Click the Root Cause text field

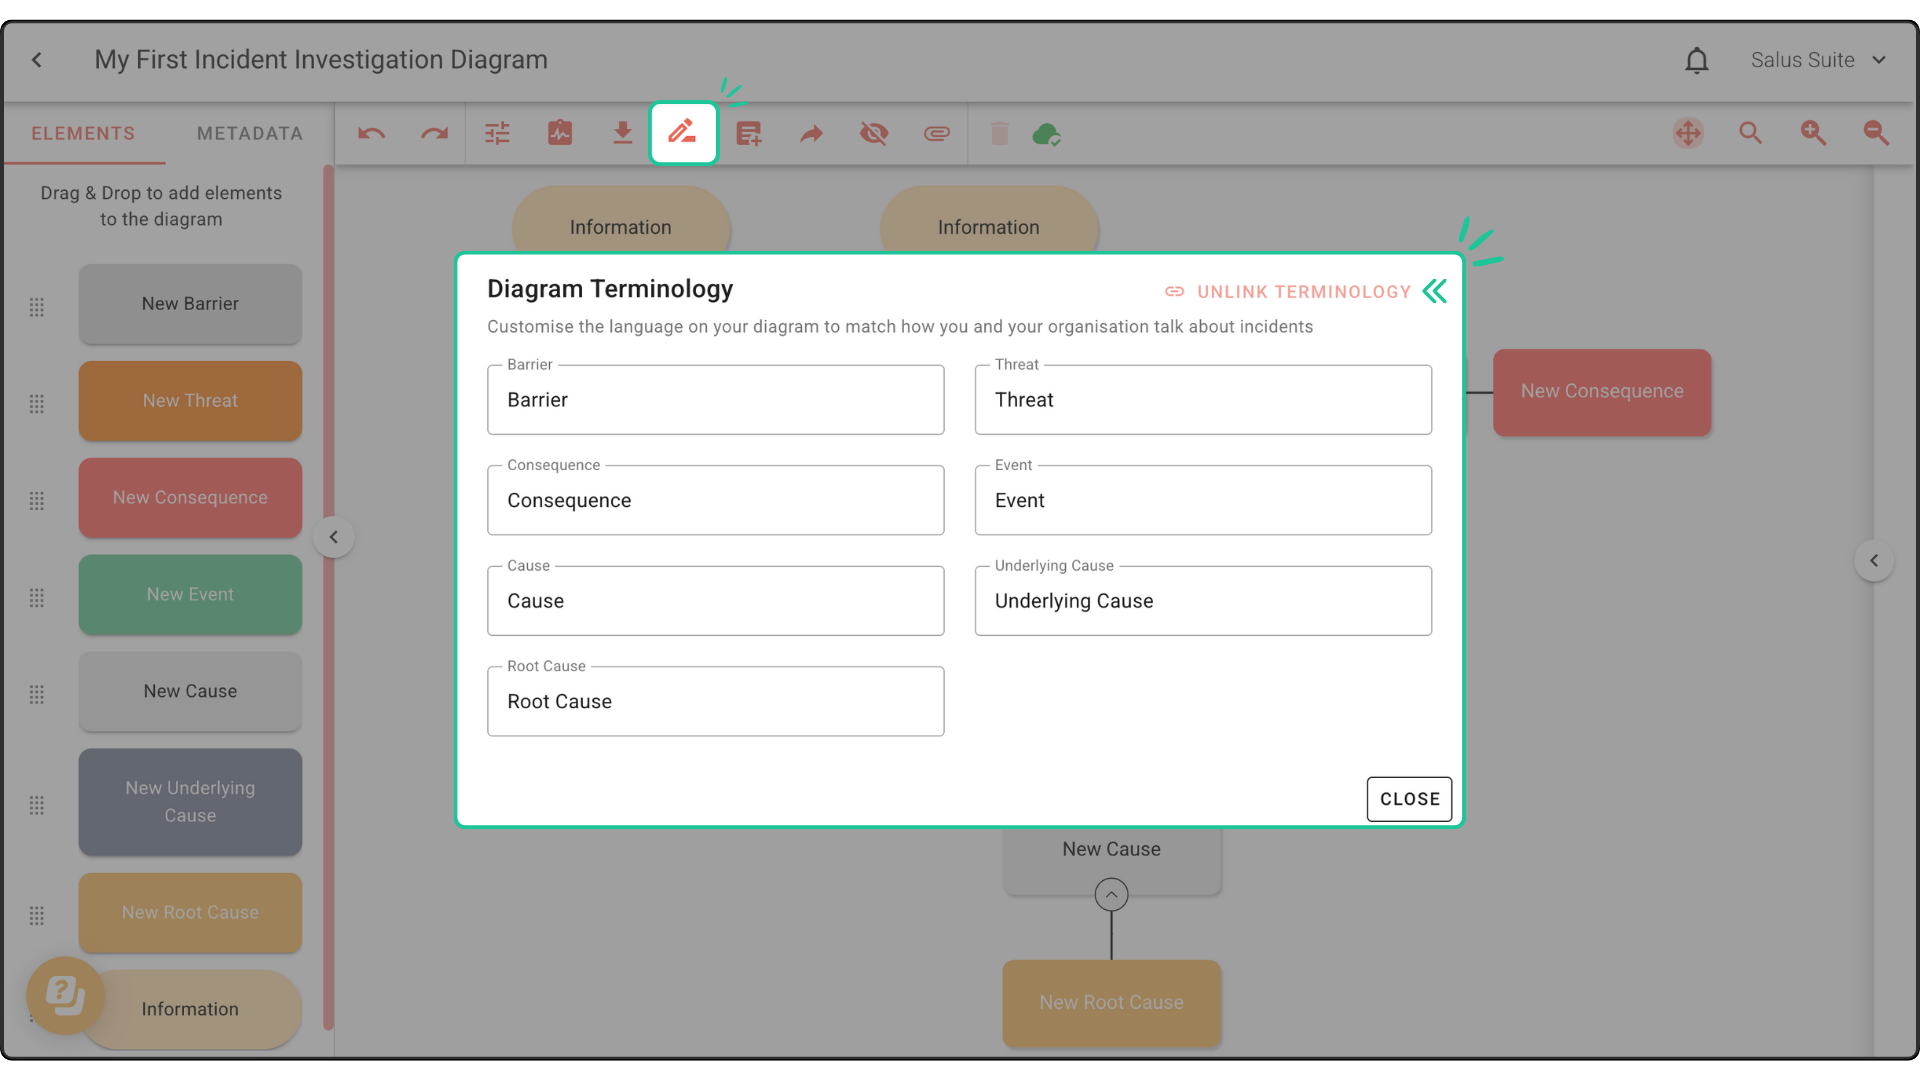(x=715, y=702)
